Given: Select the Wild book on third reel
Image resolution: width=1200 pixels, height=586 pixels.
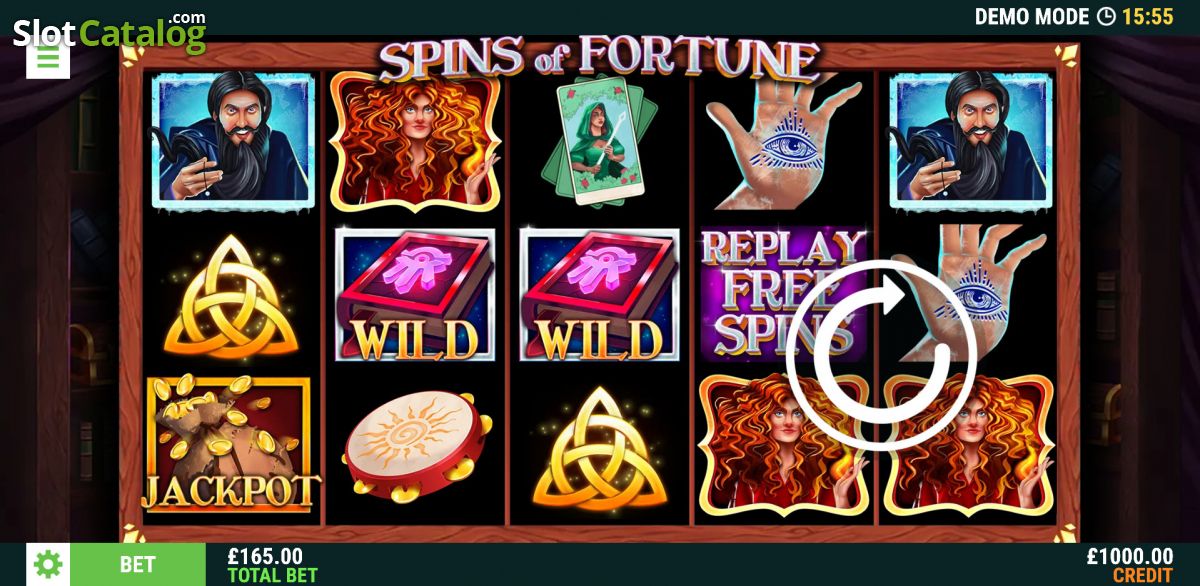Looking at the screenshot, I should [x=600, y=295].
